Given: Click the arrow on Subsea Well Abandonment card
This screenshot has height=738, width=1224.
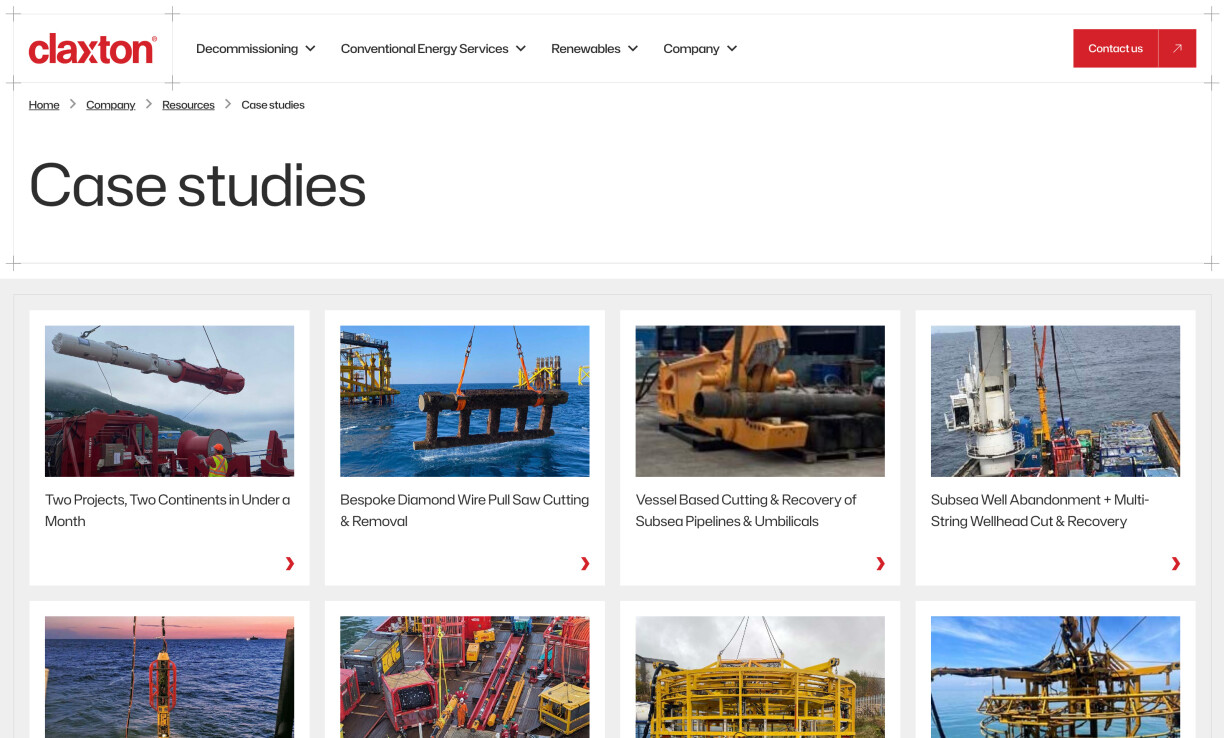Looking at the screenshot, I should point(1175,563).
